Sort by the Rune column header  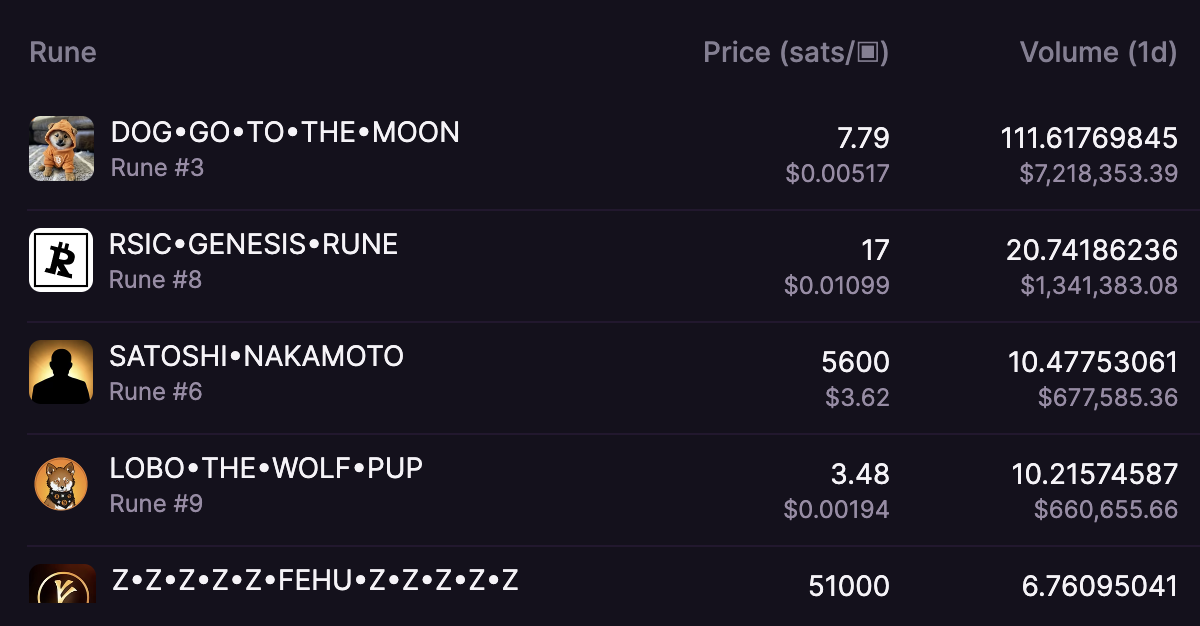(63, 52)
